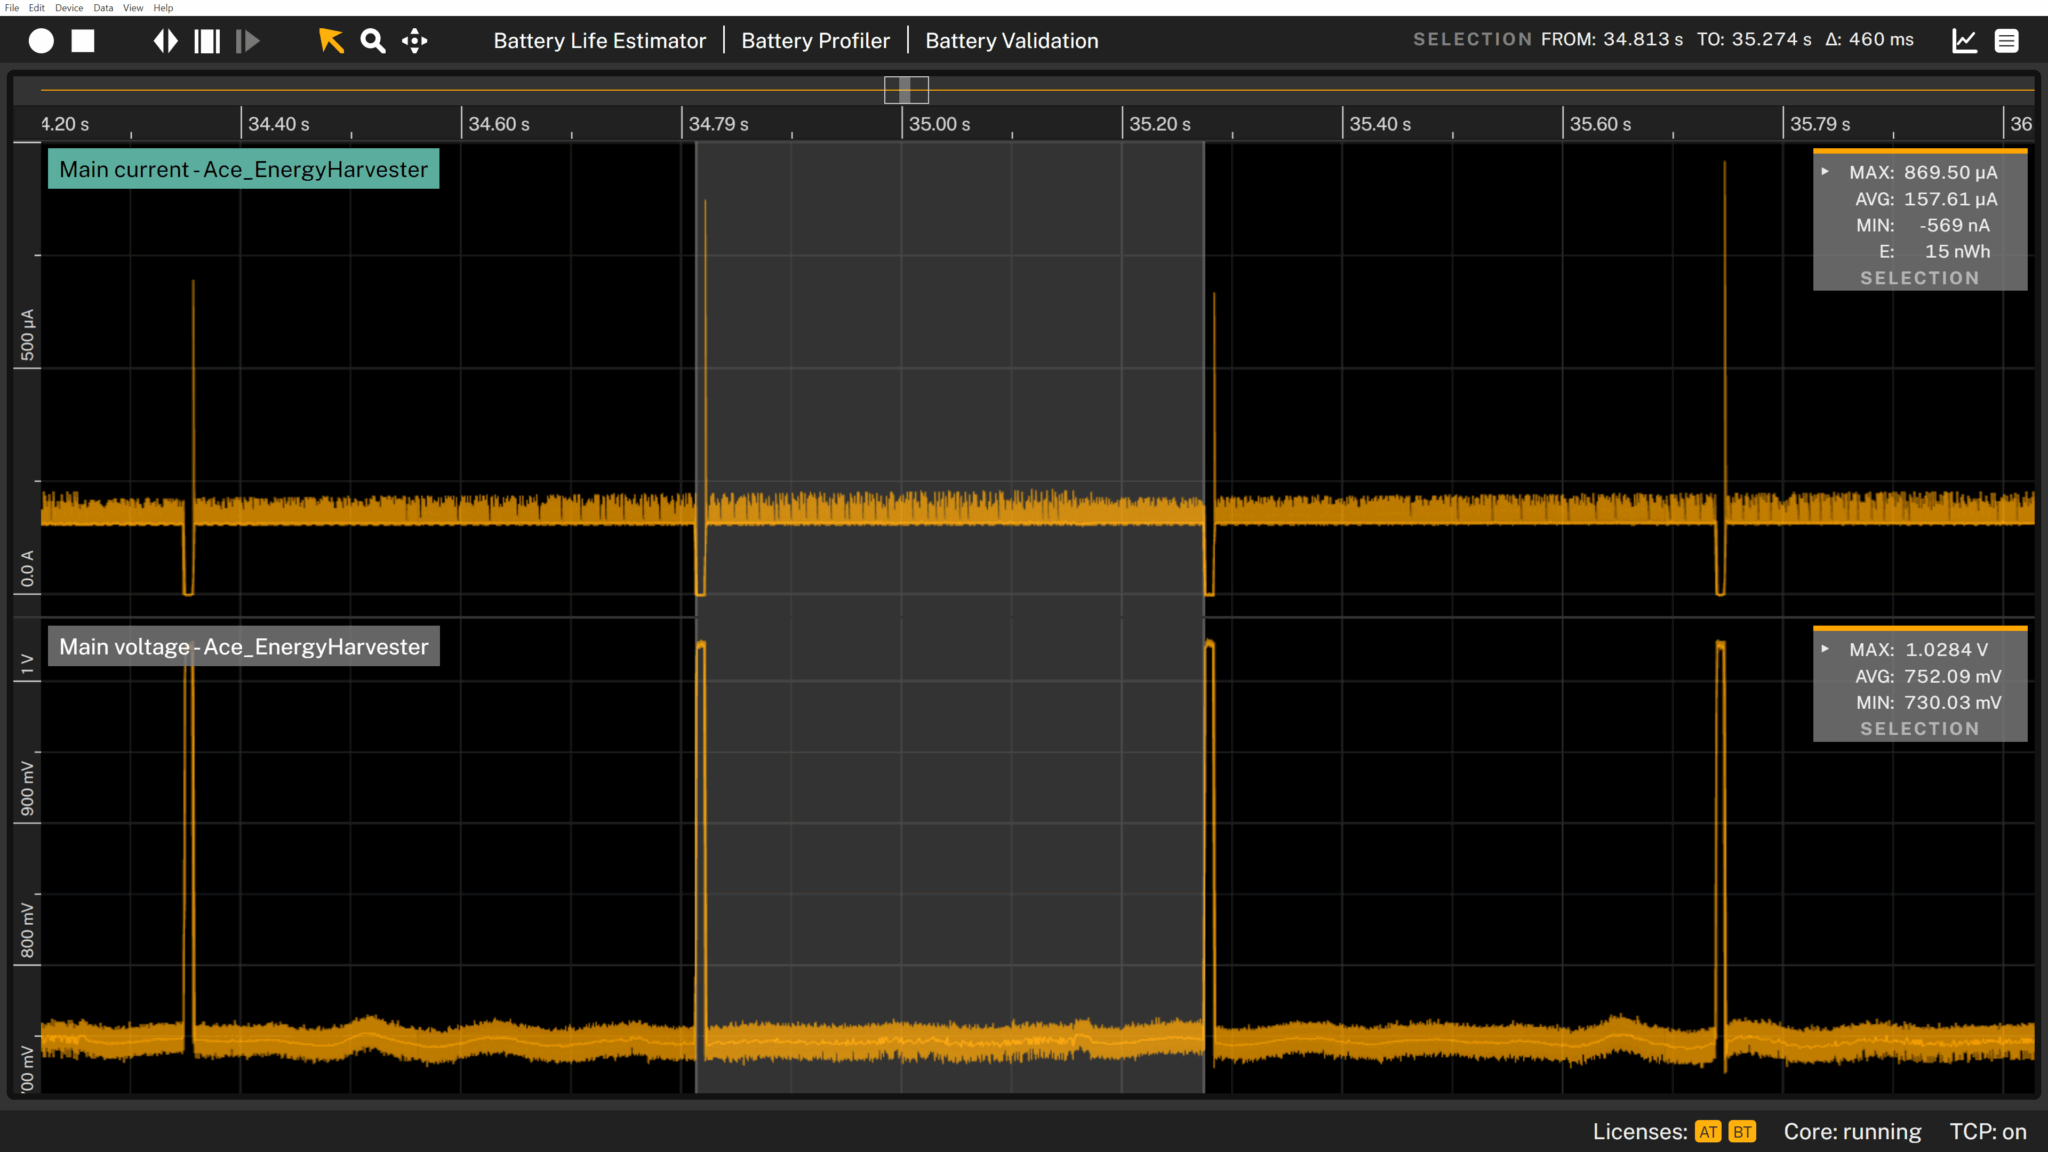Click the horizontal fit-view arrows icon
Image resolution: width=2048 pixels, height=1152 pixels.
point(166,41)
